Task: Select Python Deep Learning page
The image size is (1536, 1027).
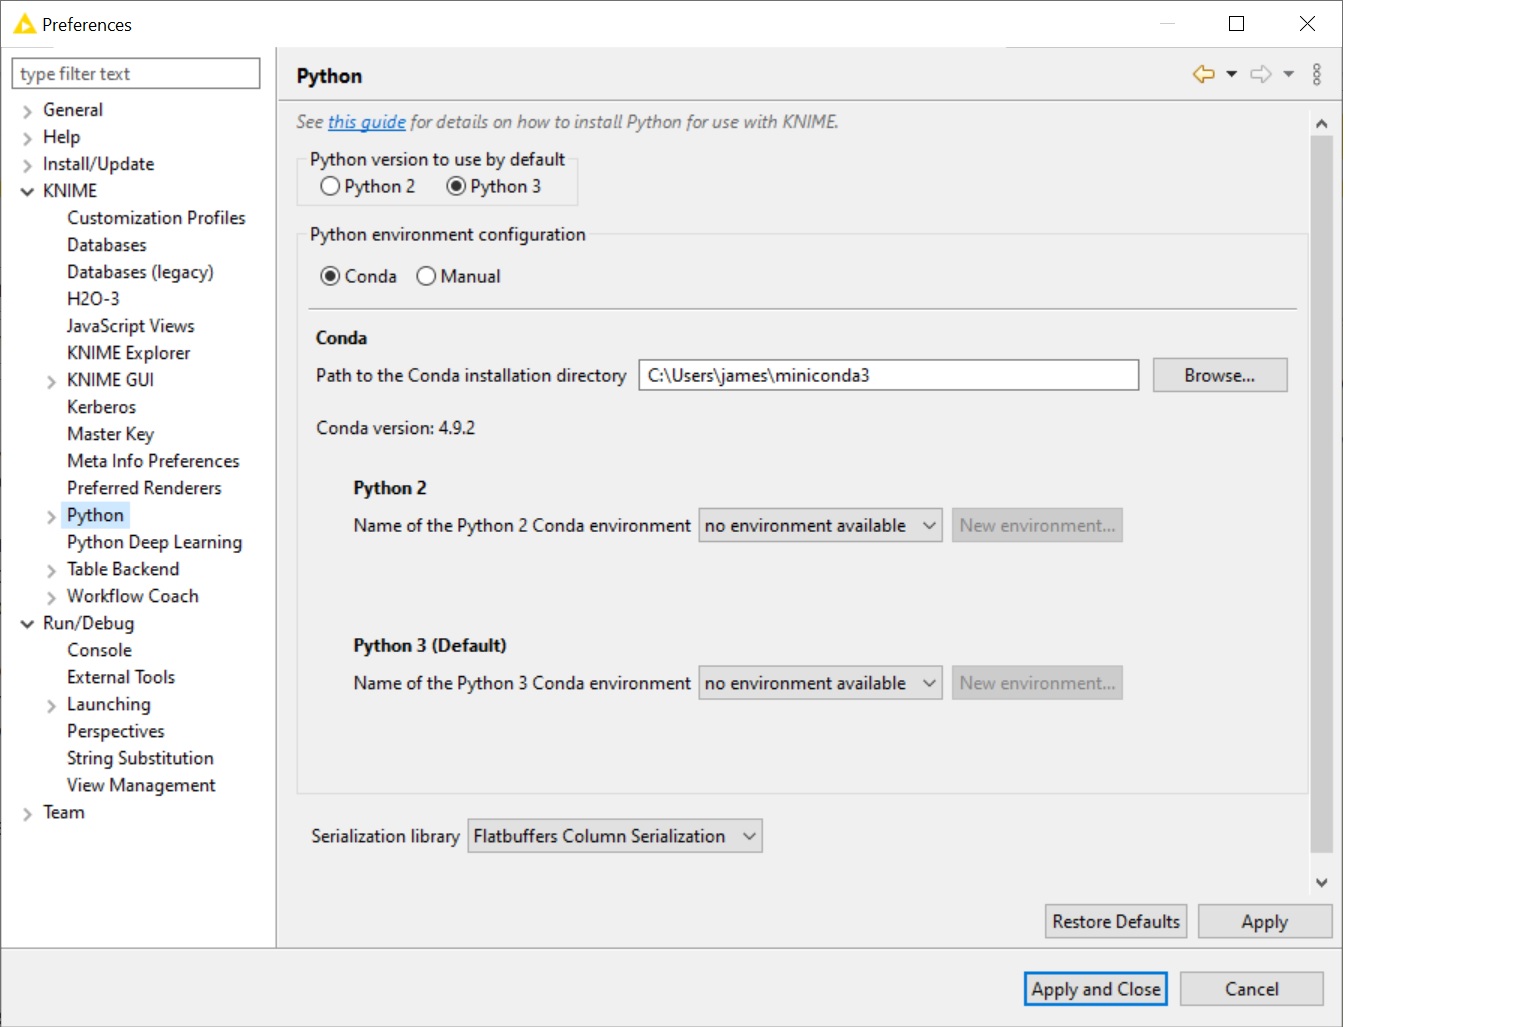Action: point(154,542)
